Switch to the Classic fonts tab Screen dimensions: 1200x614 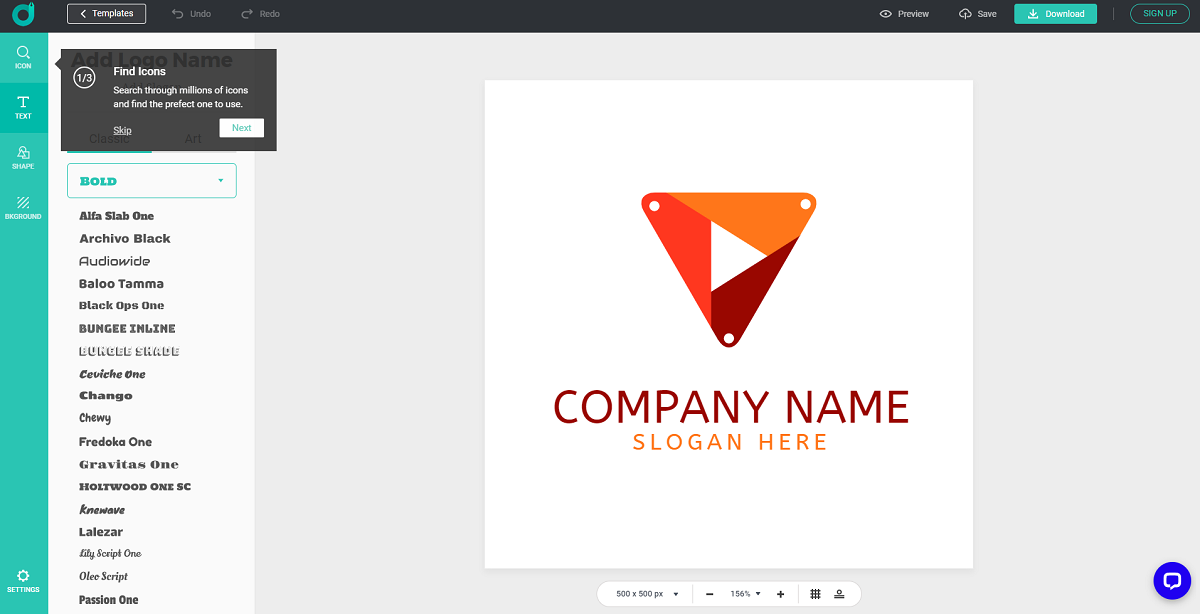(108, 139)
